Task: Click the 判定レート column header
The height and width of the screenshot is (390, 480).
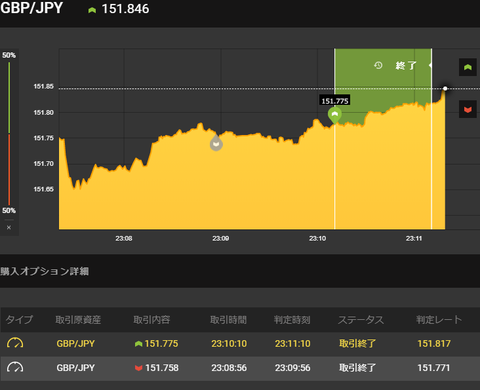Action: click(439, 320)
